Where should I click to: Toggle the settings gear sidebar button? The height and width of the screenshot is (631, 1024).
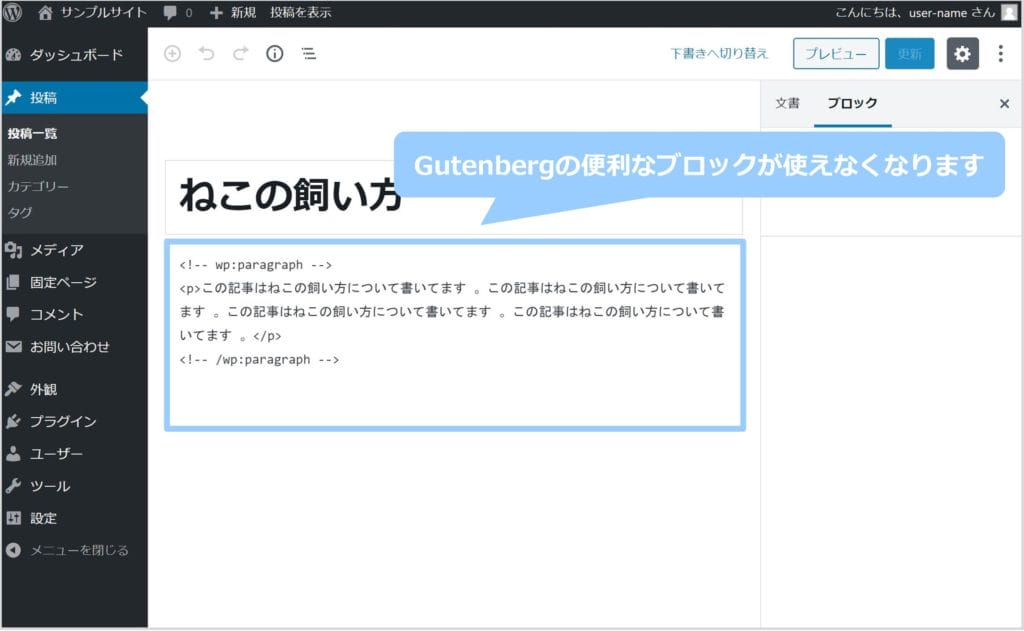point(963,54)
